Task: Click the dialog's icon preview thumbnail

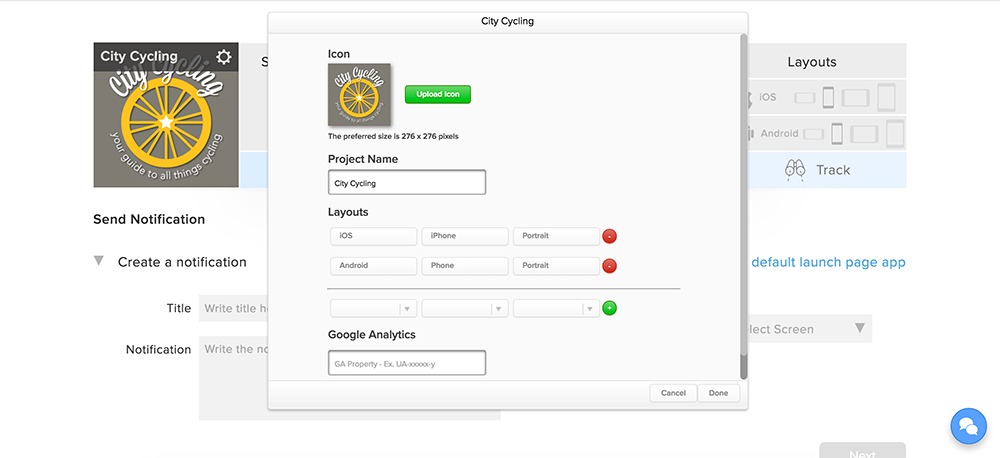Action: 359,94
